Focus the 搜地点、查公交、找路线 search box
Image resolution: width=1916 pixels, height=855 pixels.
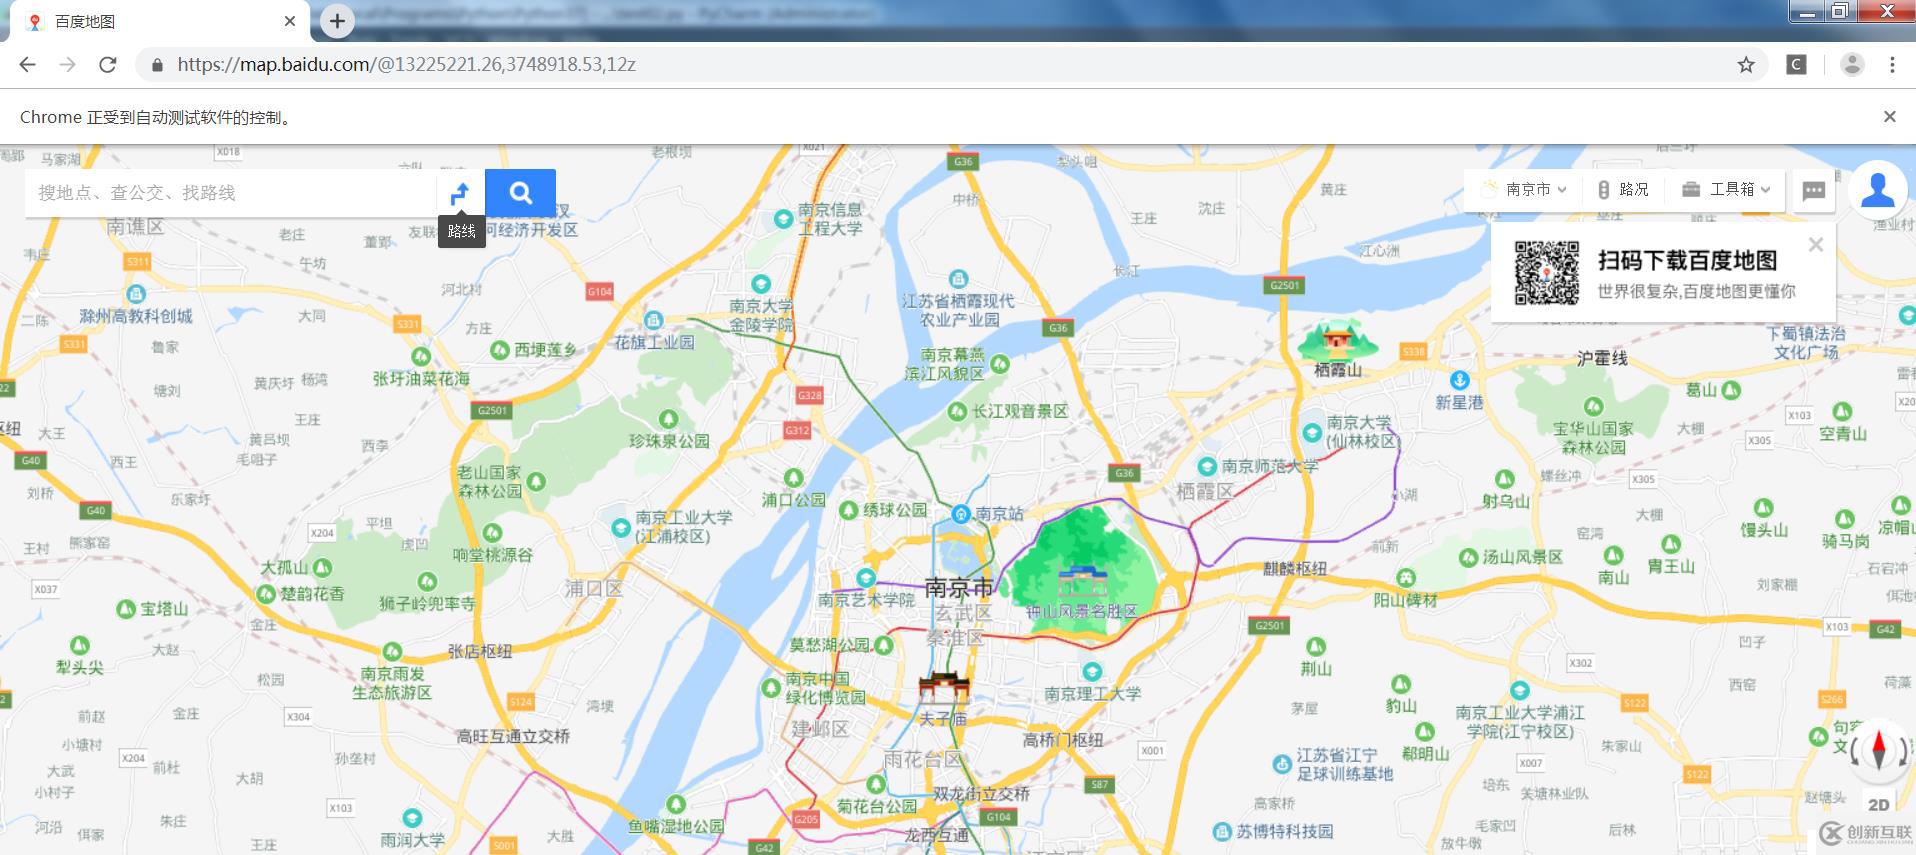[231, 193]
